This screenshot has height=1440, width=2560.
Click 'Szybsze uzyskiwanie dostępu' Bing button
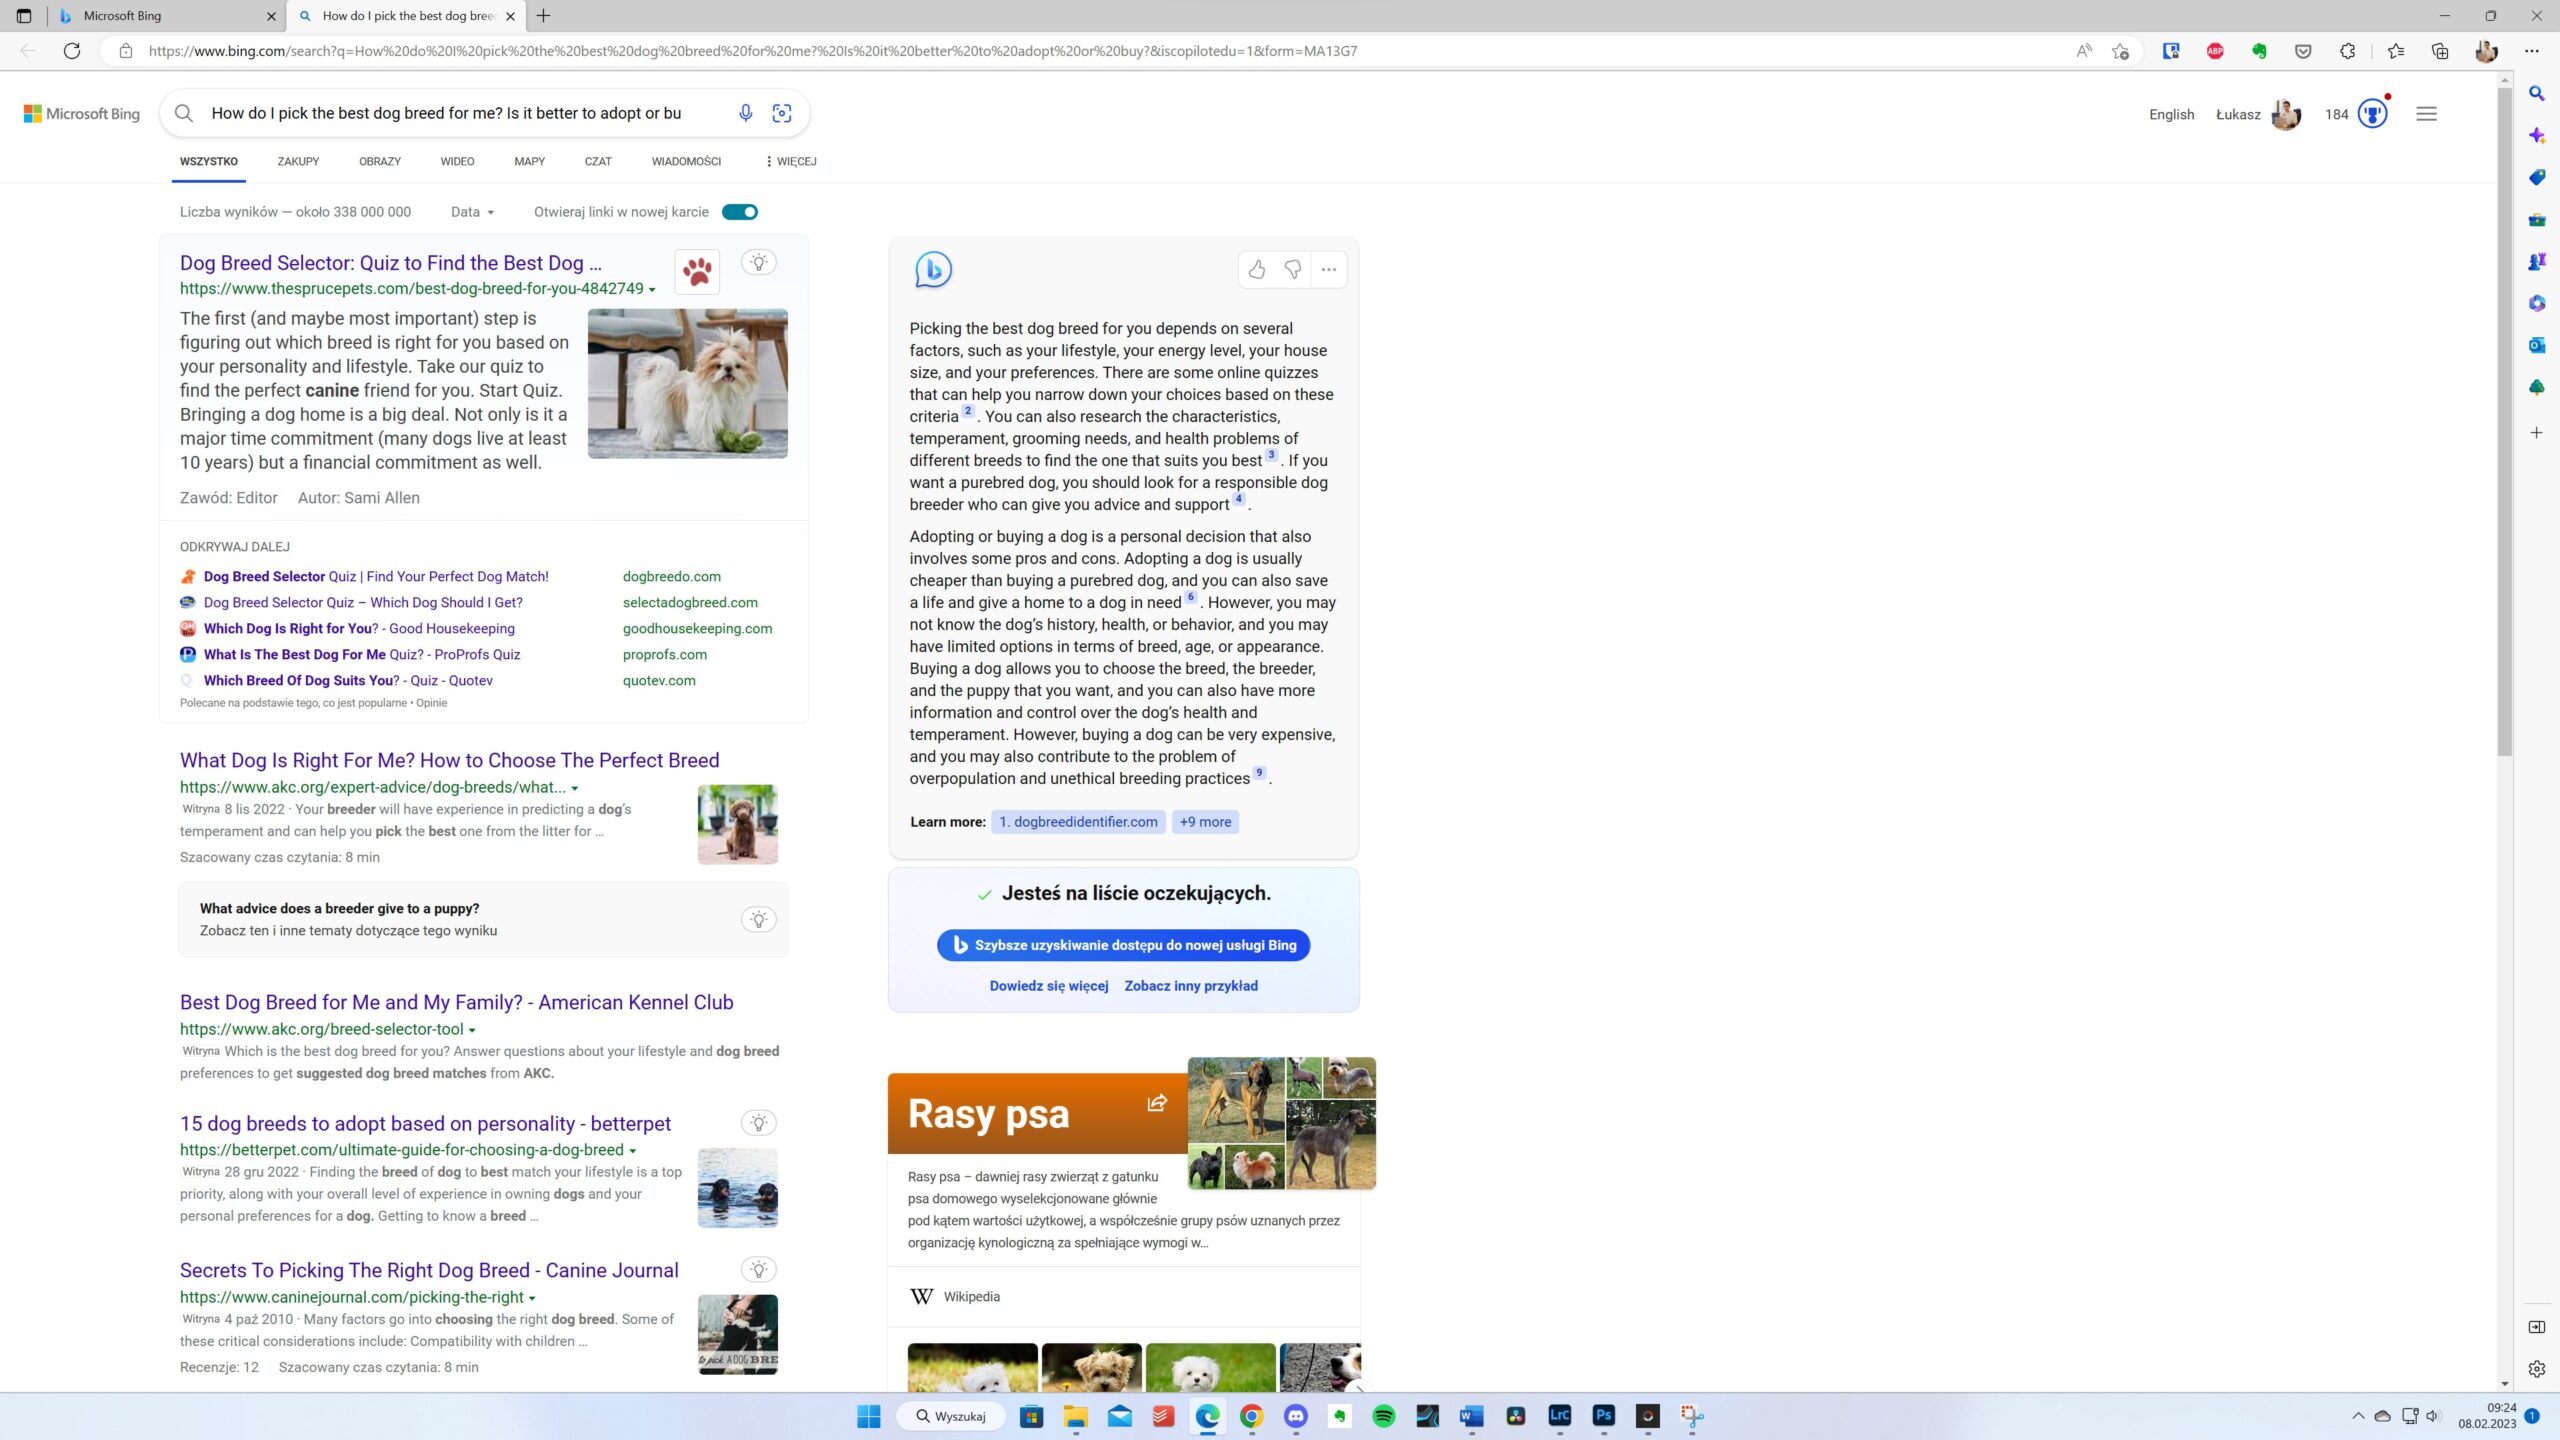(1123, 945)
